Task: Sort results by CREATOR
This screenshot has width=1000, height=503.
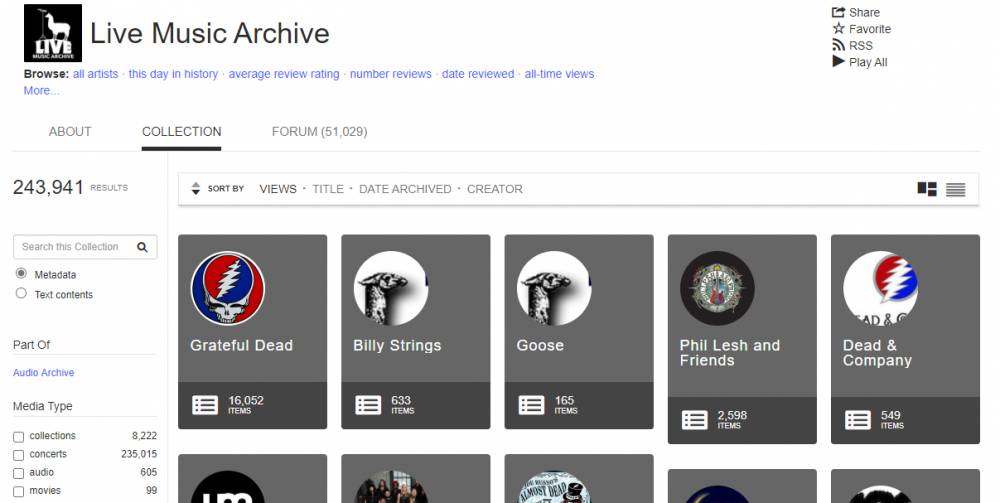Action: 495,189
